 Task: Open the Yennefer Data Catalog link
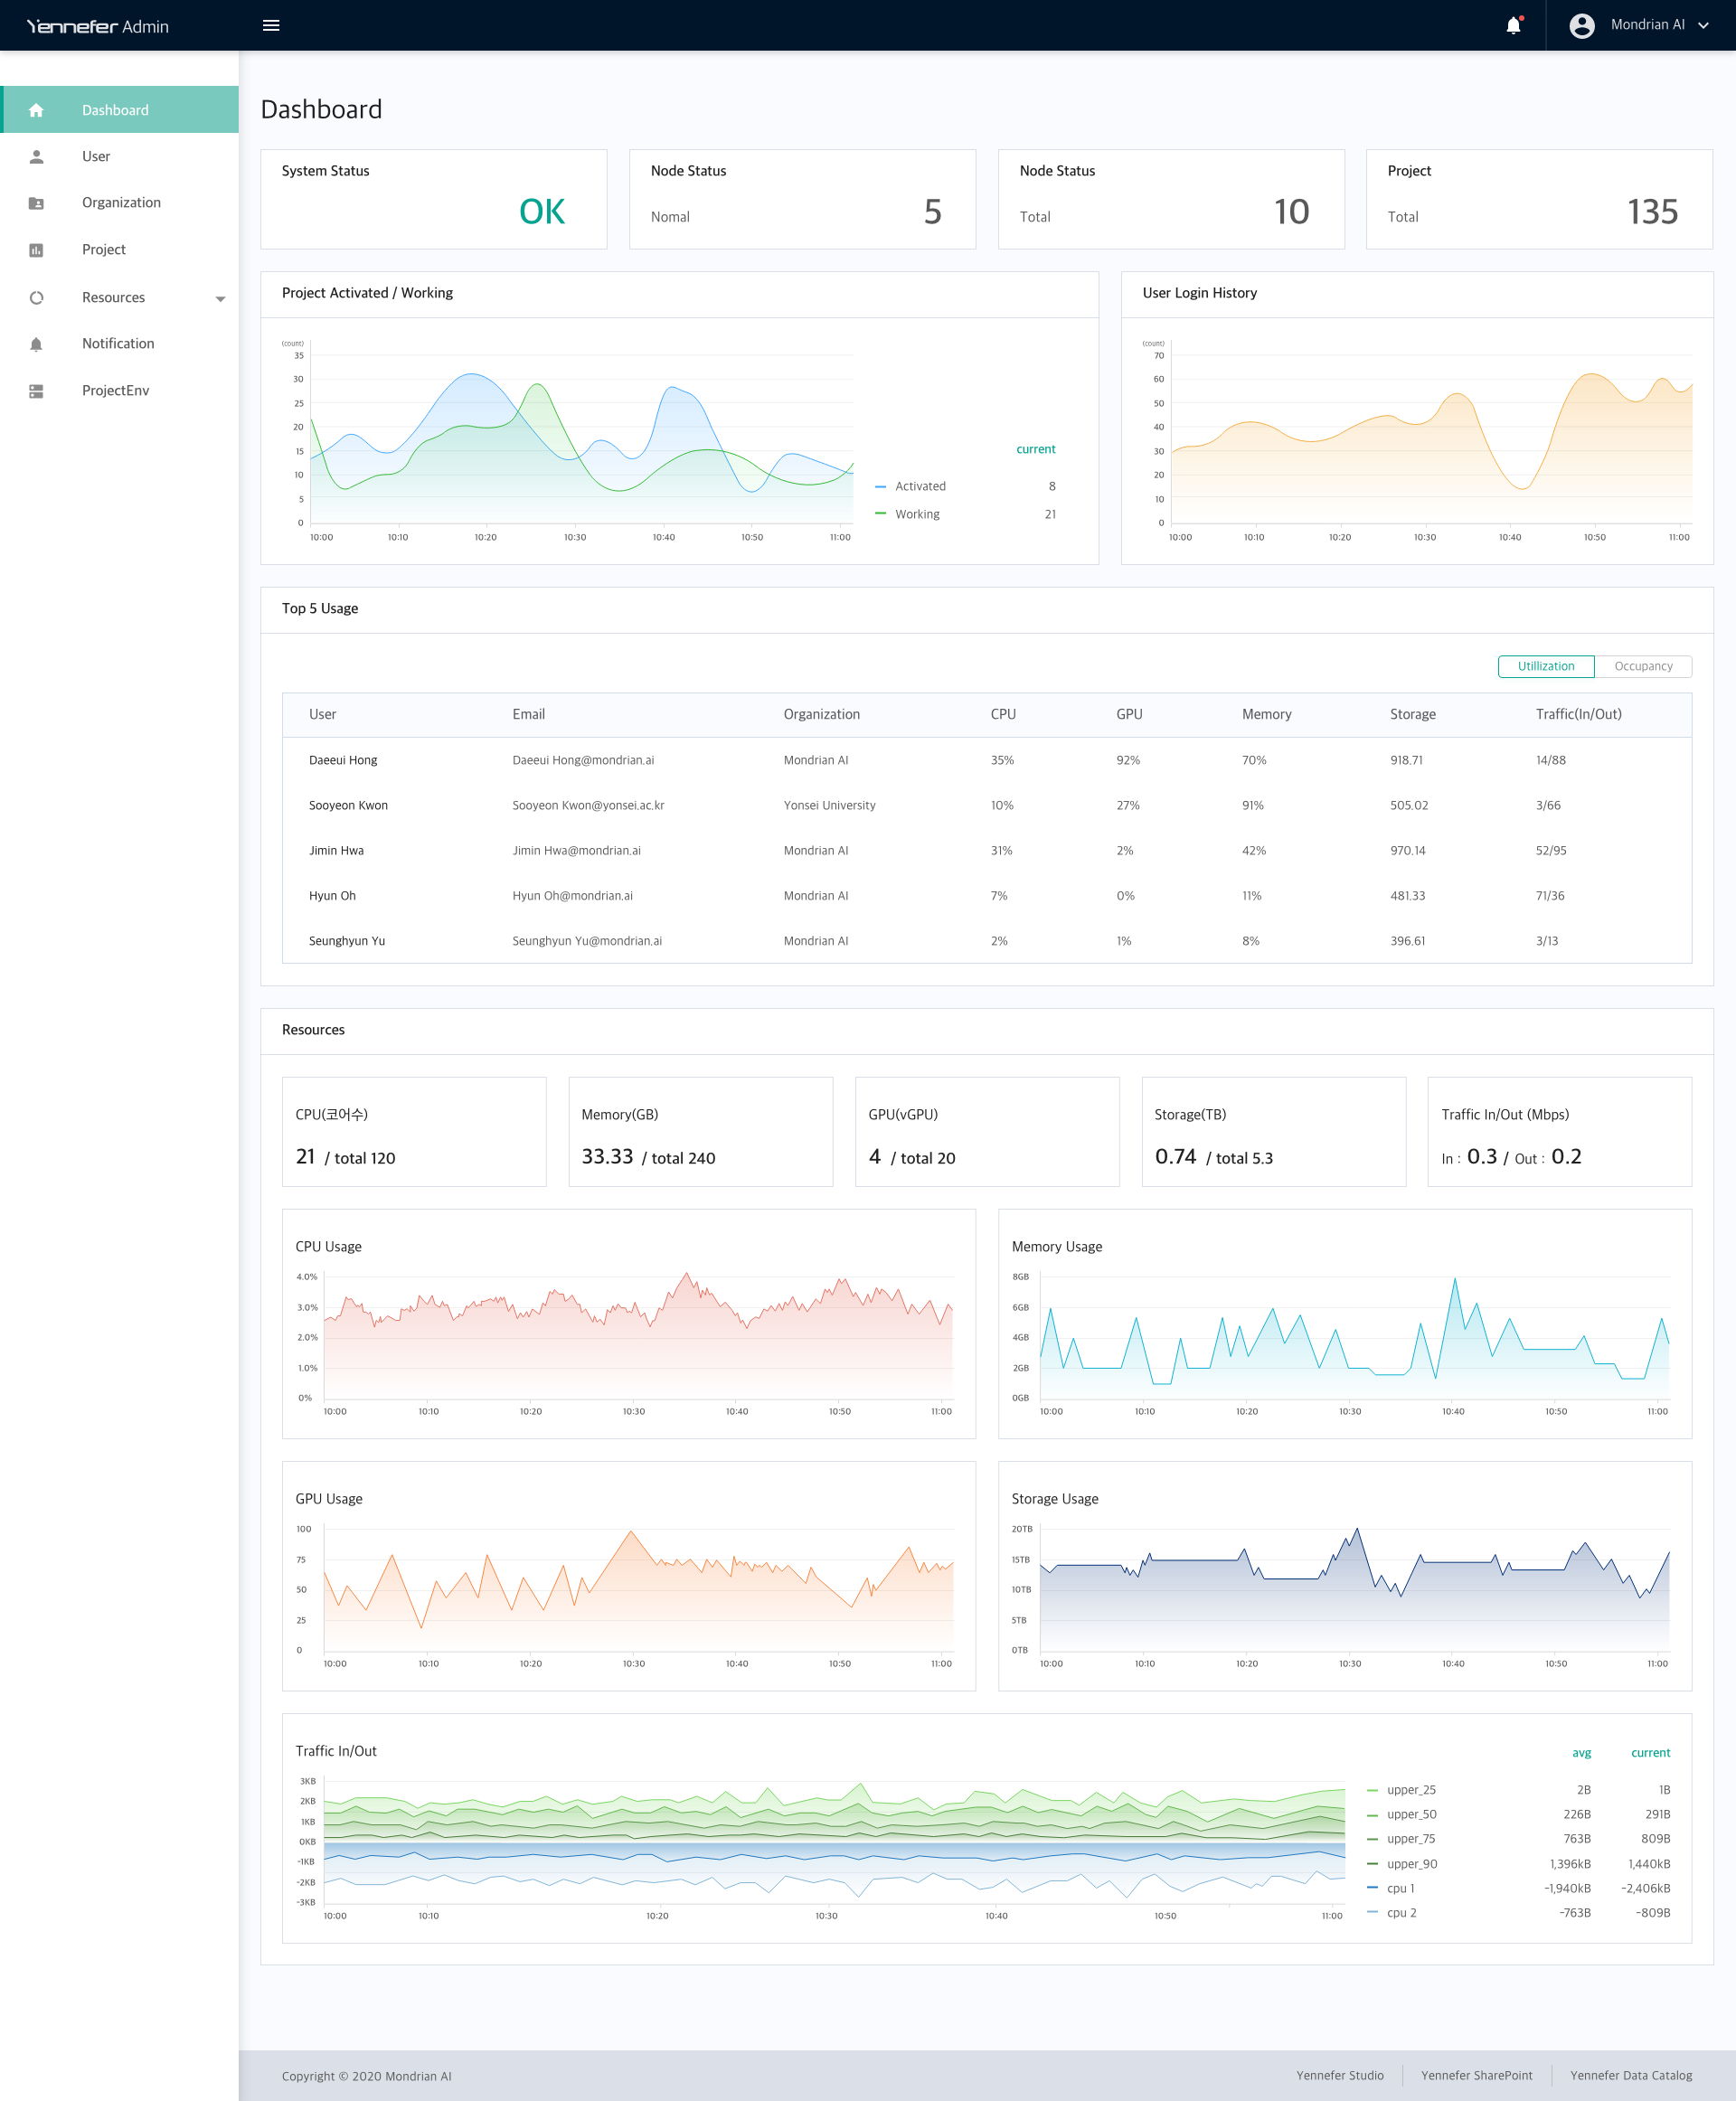(x=1630, y=2075)
